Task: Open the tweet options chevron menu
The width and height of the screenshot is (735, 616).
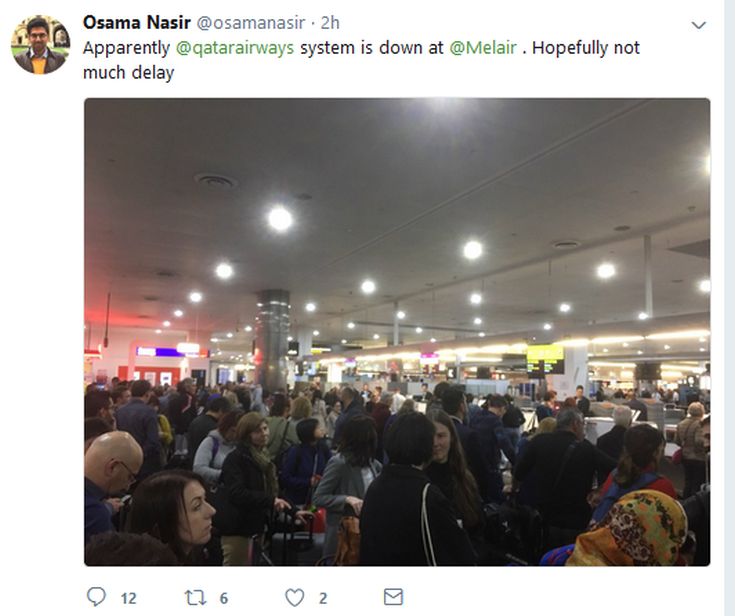Action: [x=698, y=25]
